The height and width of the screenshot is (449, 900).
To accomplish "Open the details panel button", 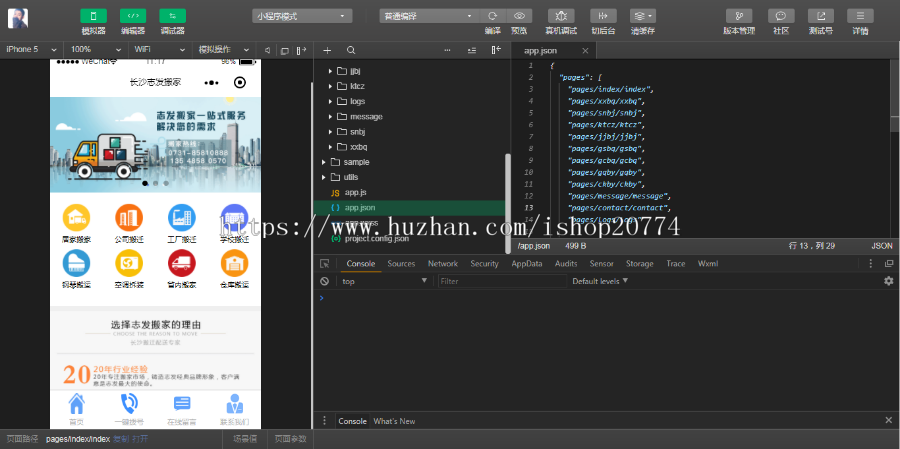I will [x=860, y=16].
